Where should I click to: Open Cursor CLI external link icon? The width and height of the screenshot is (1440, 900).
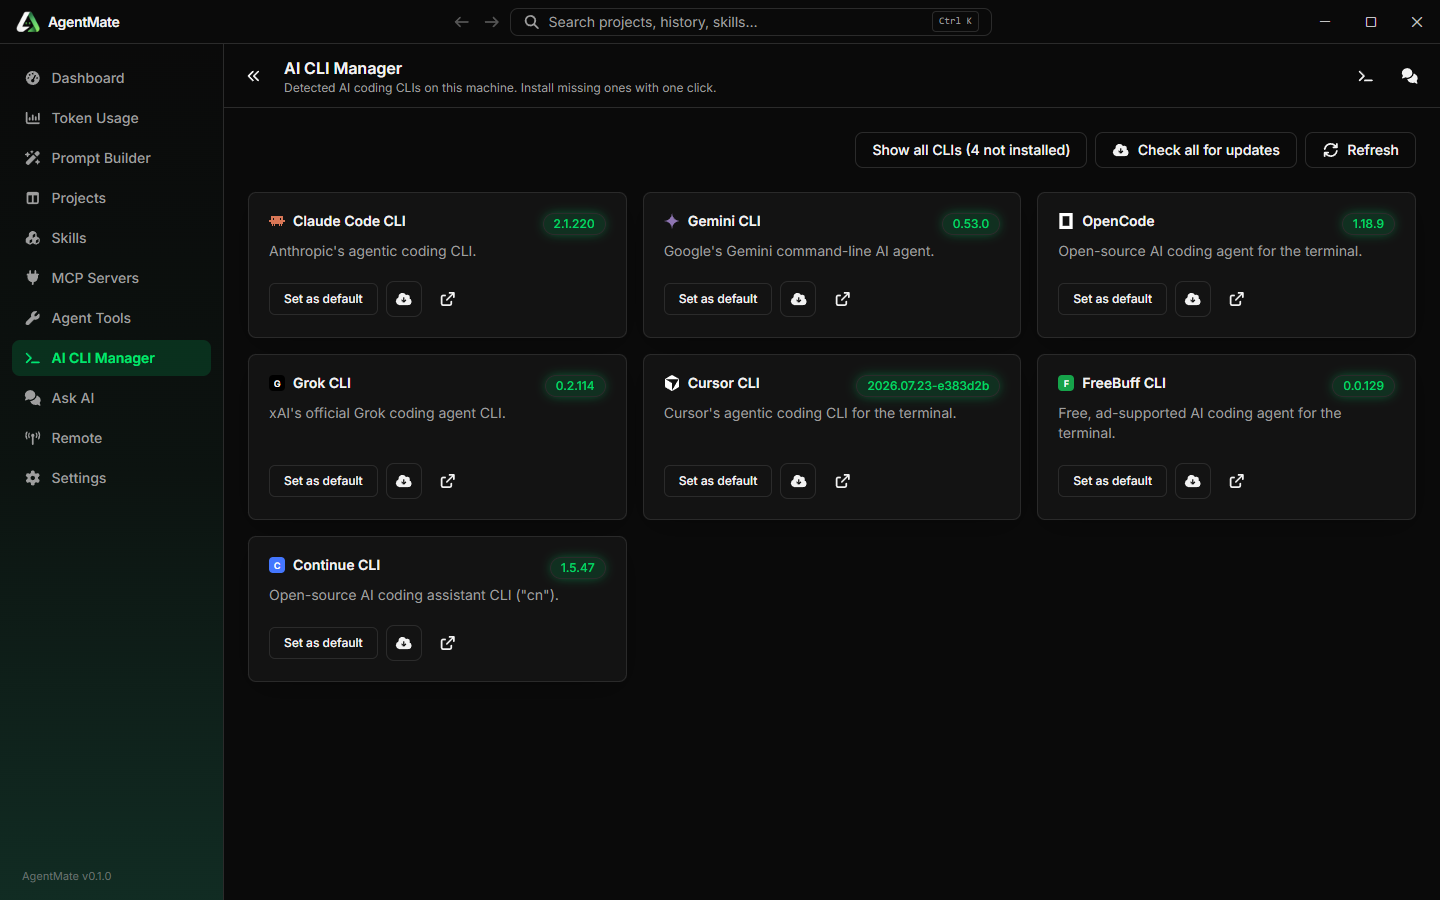pyautogui.click(x=843, y=481)
